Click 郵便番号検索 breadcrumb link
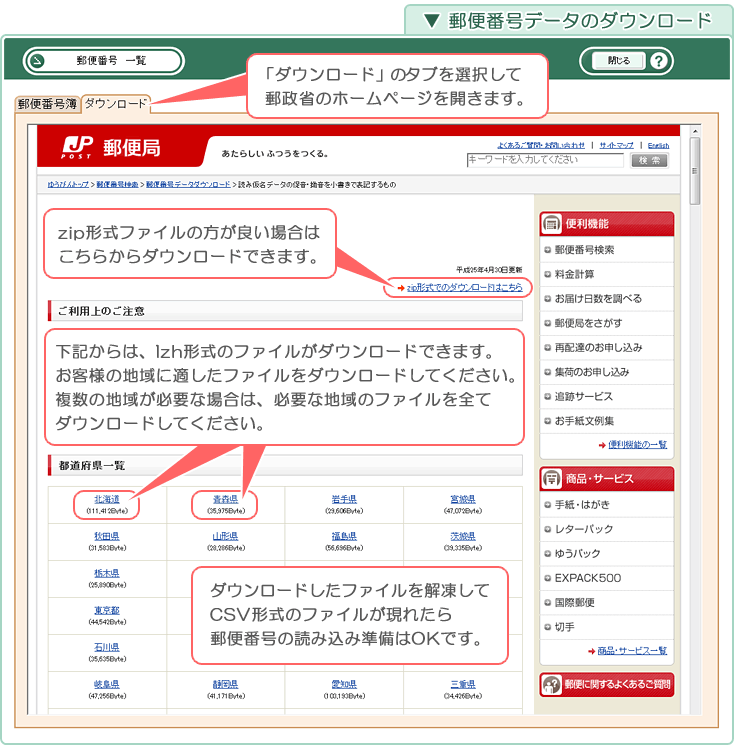 coord(117,184)
